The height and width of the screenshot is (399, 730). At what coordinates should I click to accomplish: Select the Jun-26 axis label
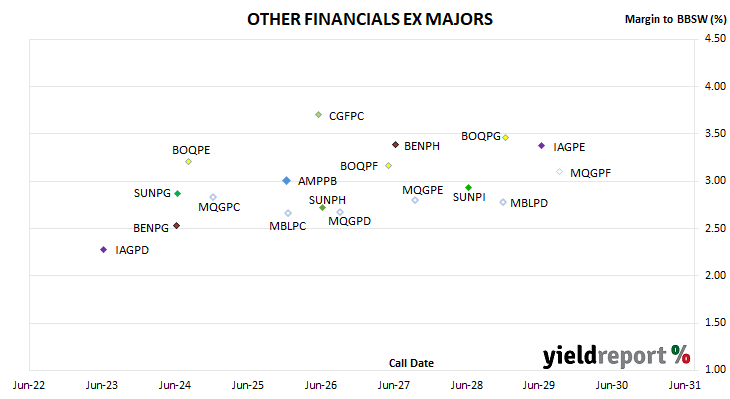coord(321,385)
